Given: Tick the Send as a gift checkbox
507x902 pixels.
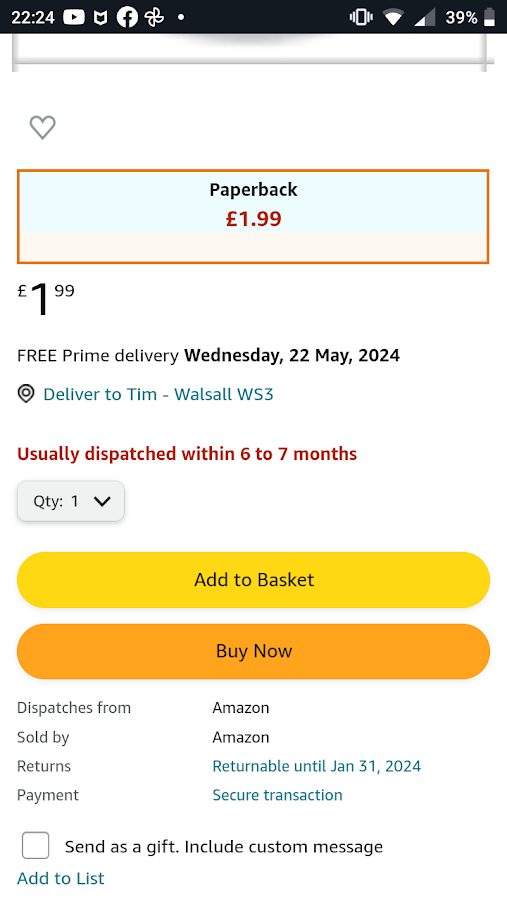Looking at the screenshot, I should pos(36,846).
